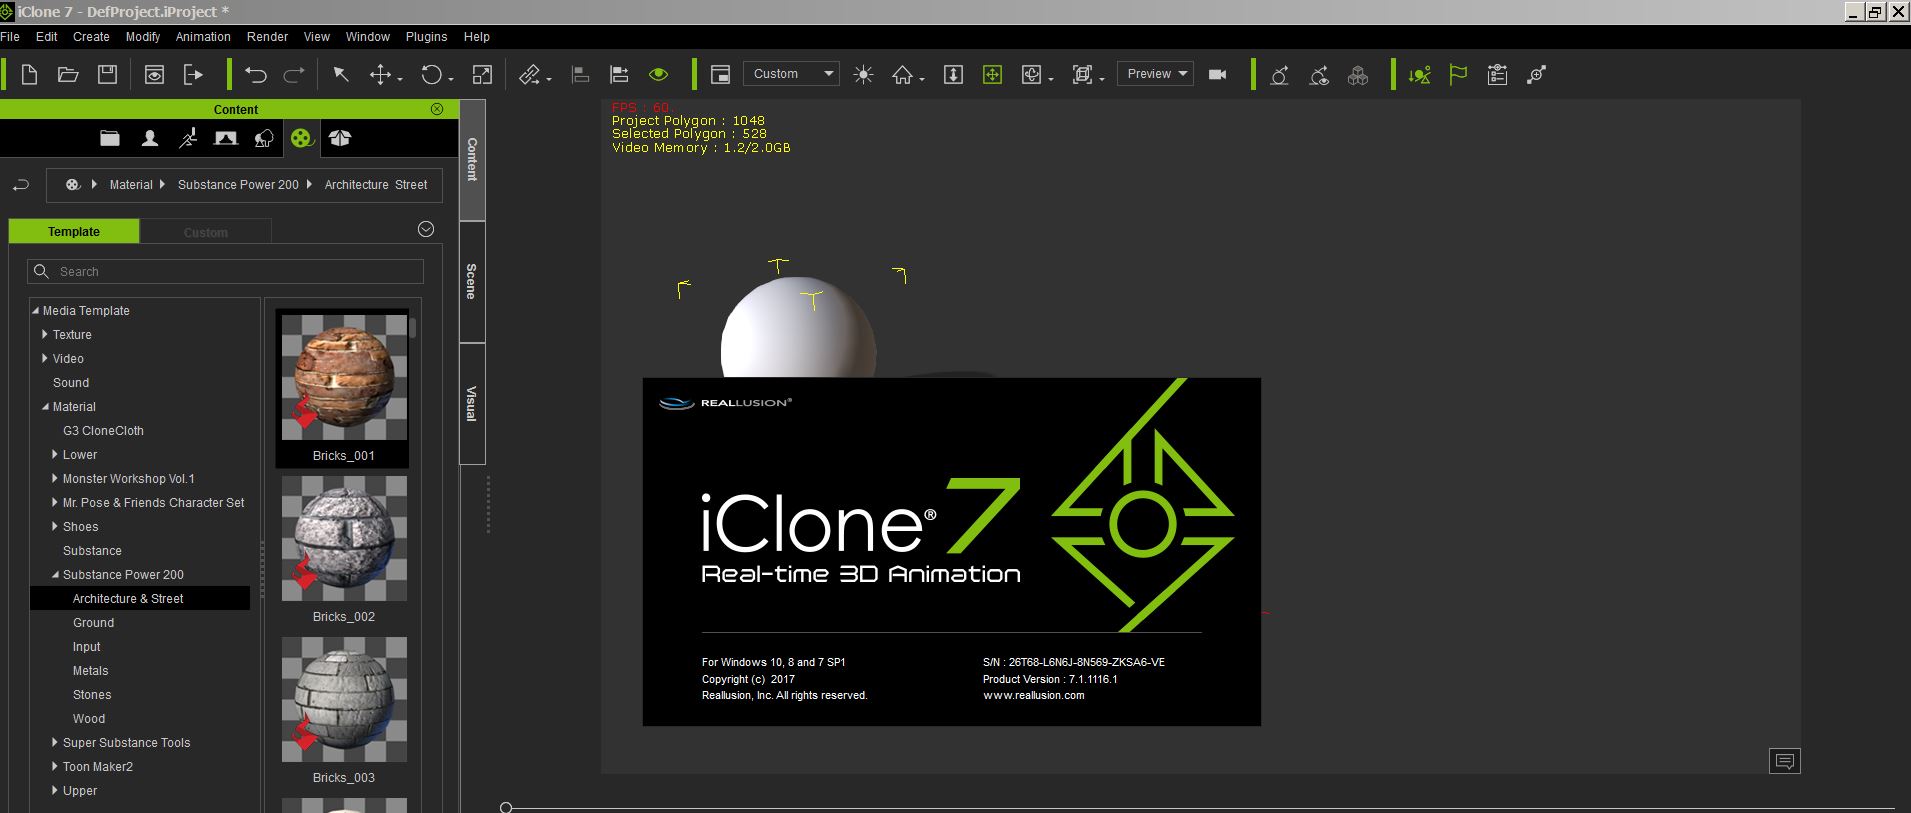Redo the last undone action

click(294, 74)
